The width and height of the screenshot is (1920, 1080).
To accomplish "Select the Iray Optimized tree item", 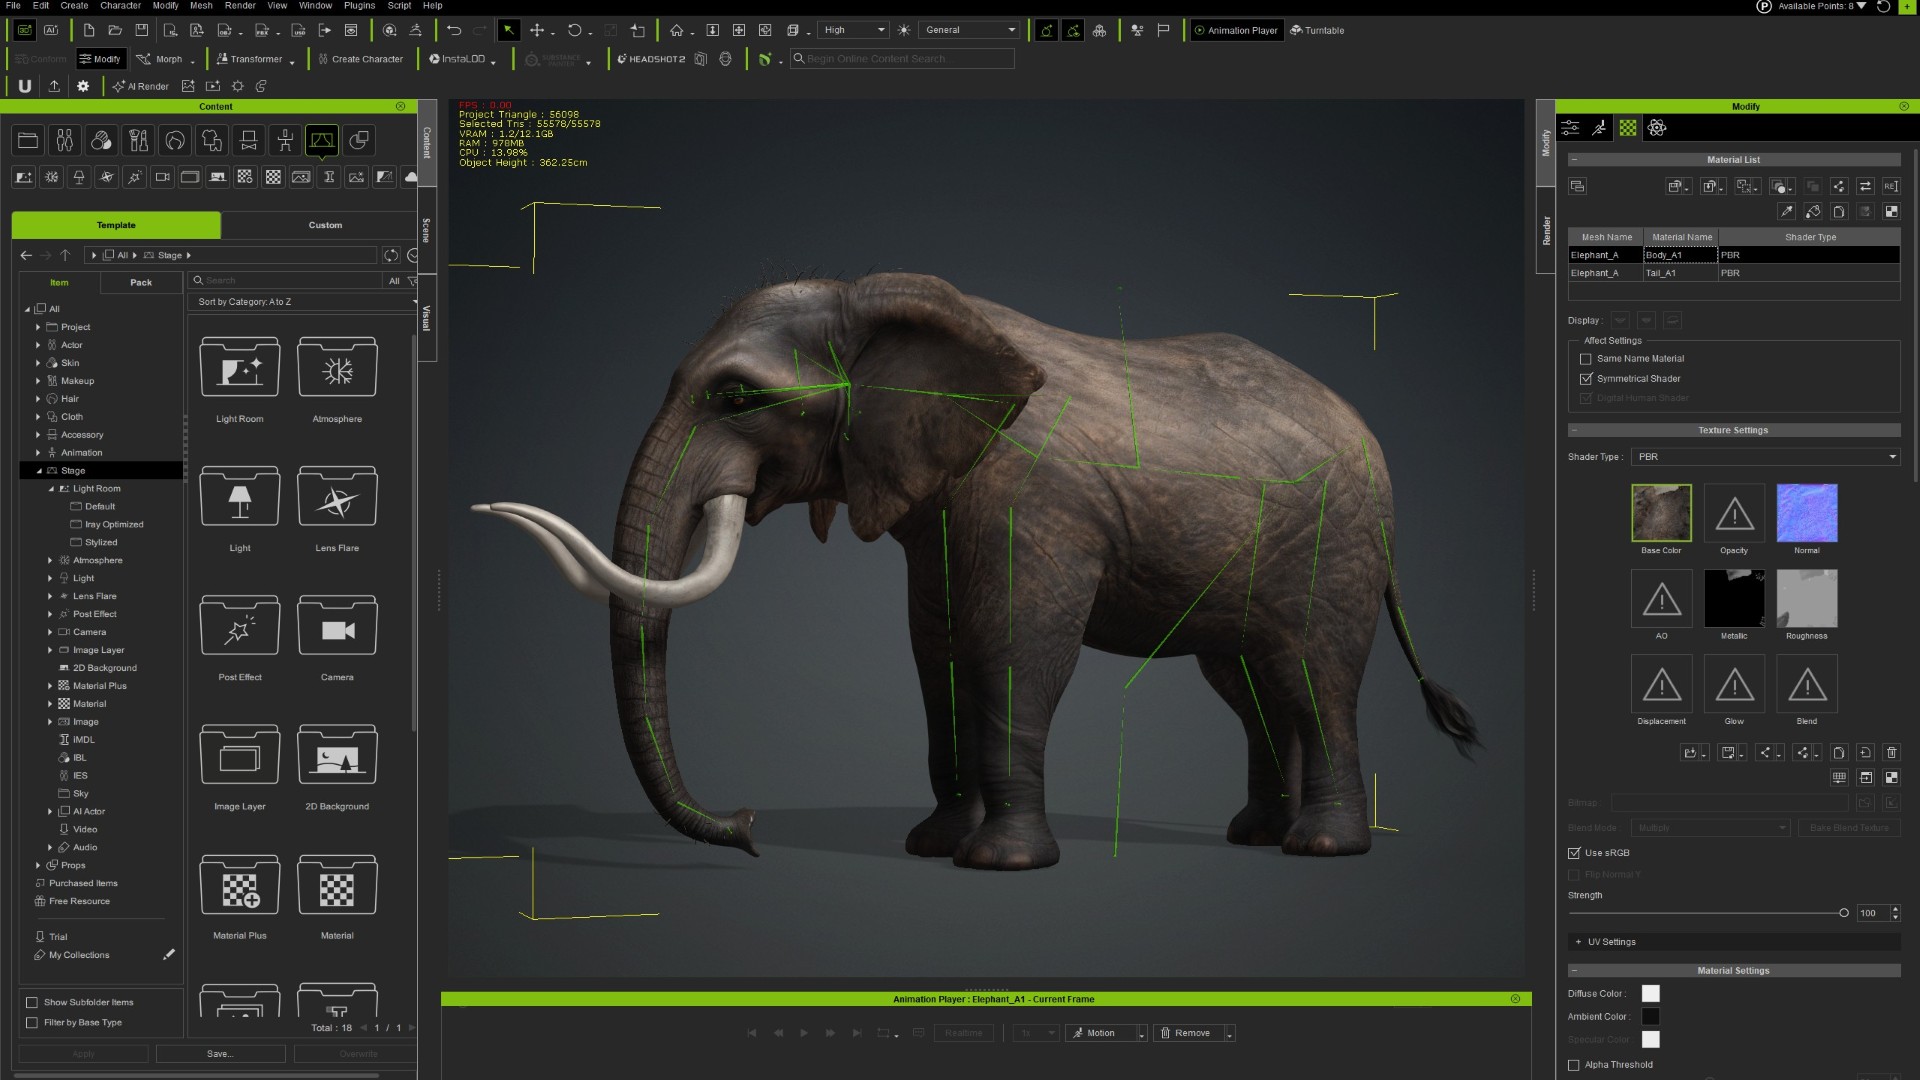I will tap(113, 525).
